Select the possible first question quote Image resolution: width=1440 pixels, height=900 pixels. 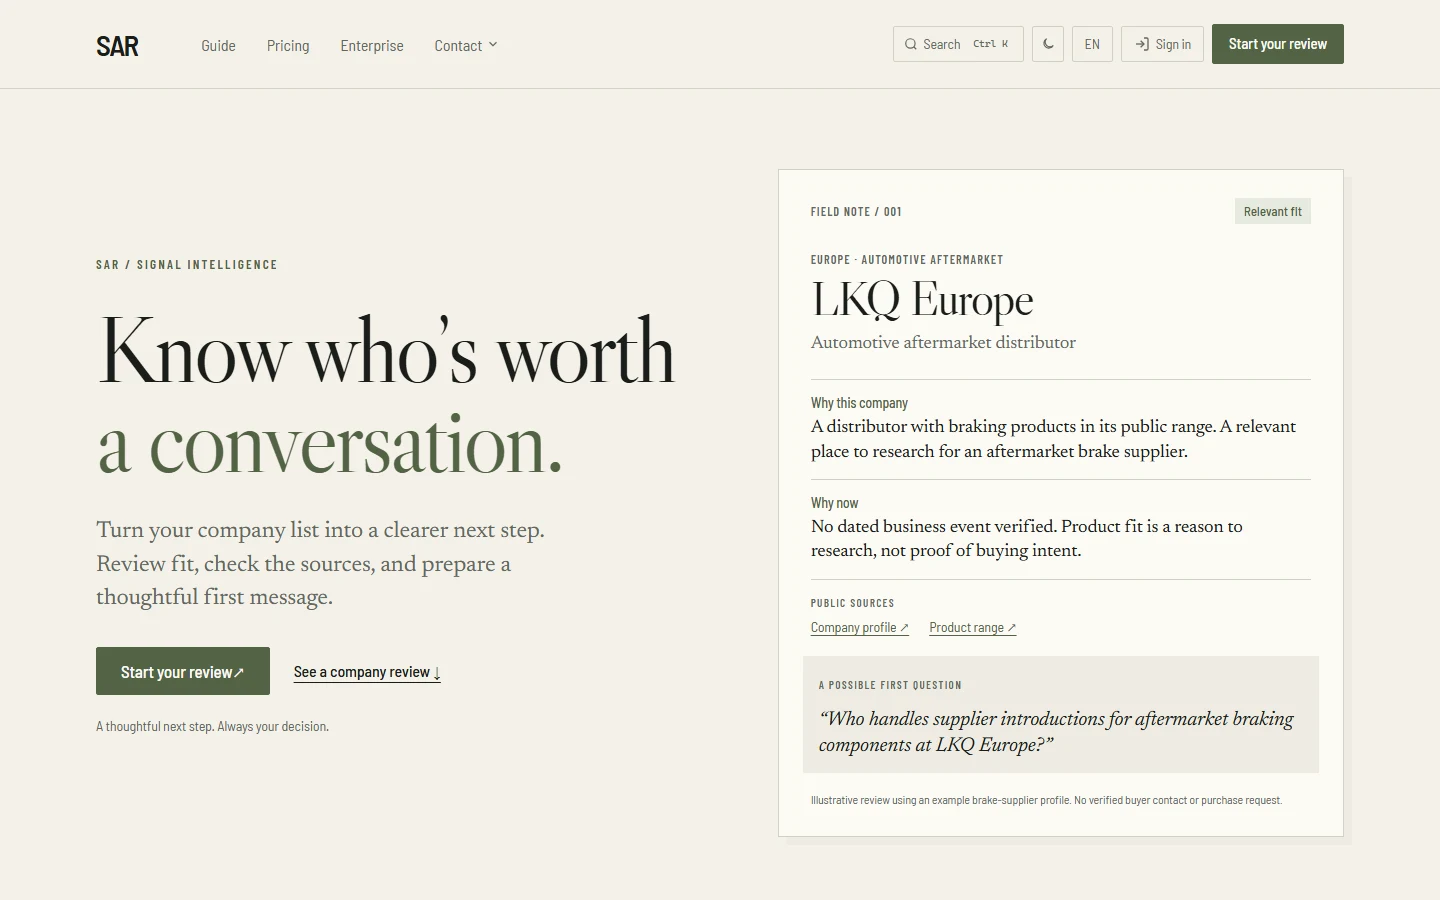coord(1056,731)
